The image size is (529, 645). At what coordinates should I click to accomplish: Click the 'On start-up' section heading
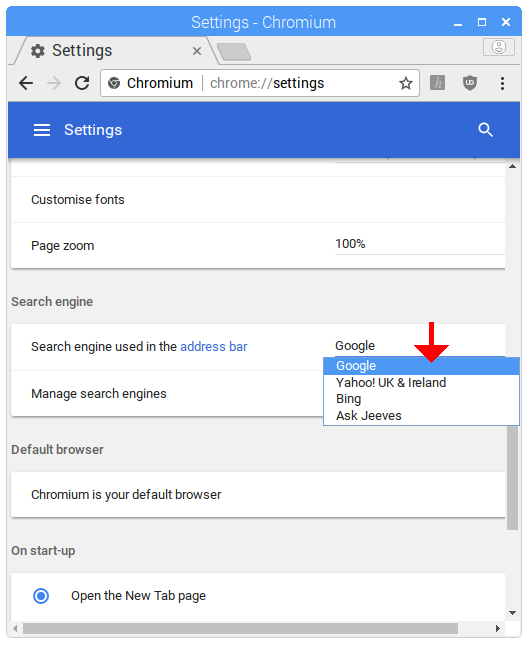click(x=43, y=551)
